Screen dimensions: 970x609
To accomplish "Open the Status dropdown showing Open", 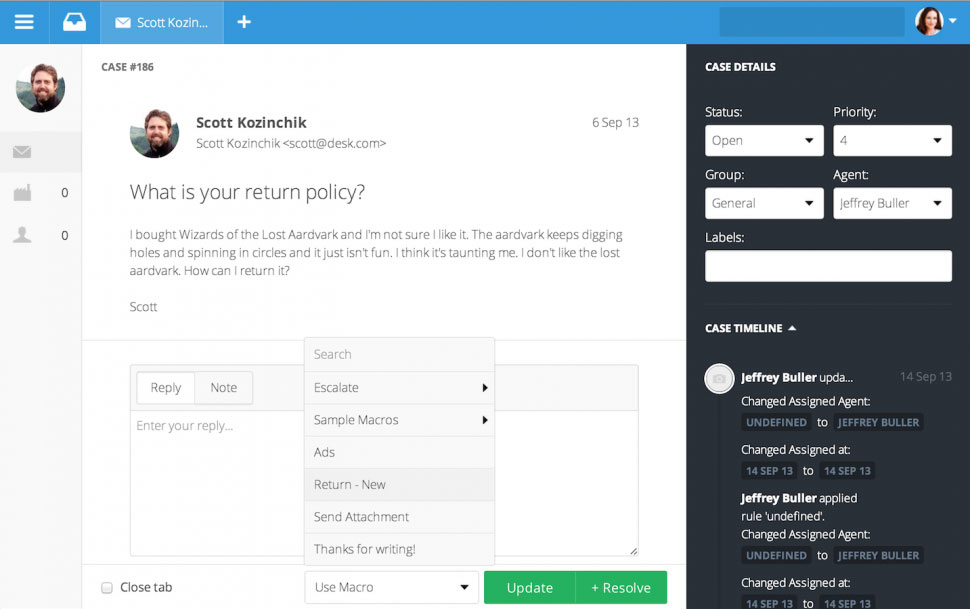I will tap(764, 141).
